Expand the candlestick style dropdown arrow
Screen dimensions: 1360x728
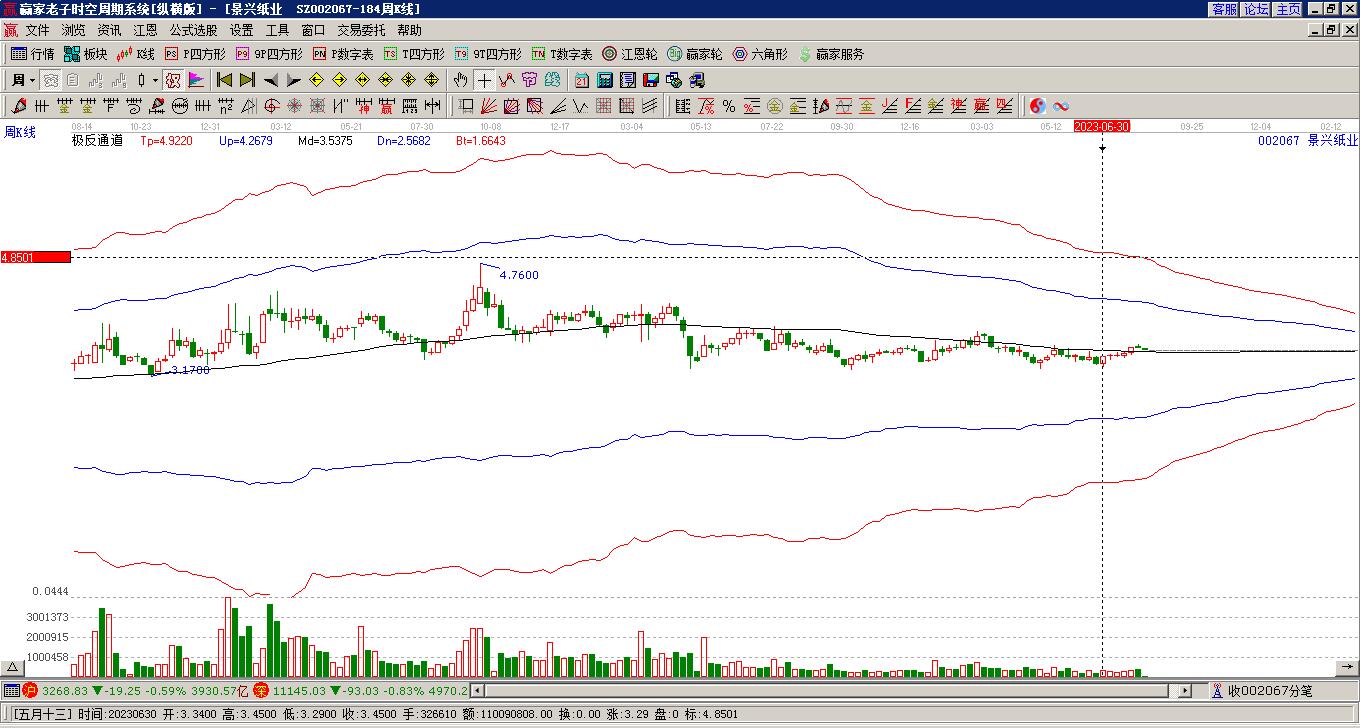point(155,80)
